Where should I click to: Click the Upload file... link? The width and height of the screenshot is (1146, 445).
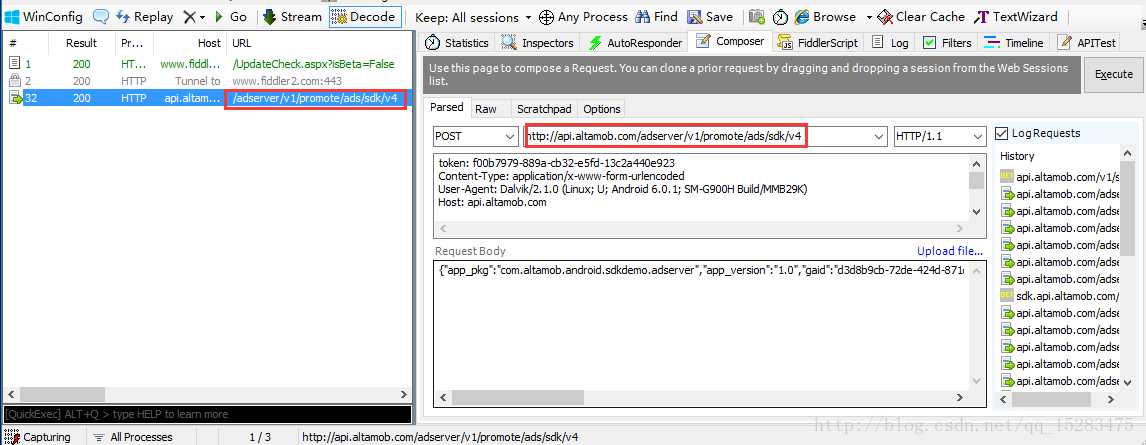tap(949, 251)
